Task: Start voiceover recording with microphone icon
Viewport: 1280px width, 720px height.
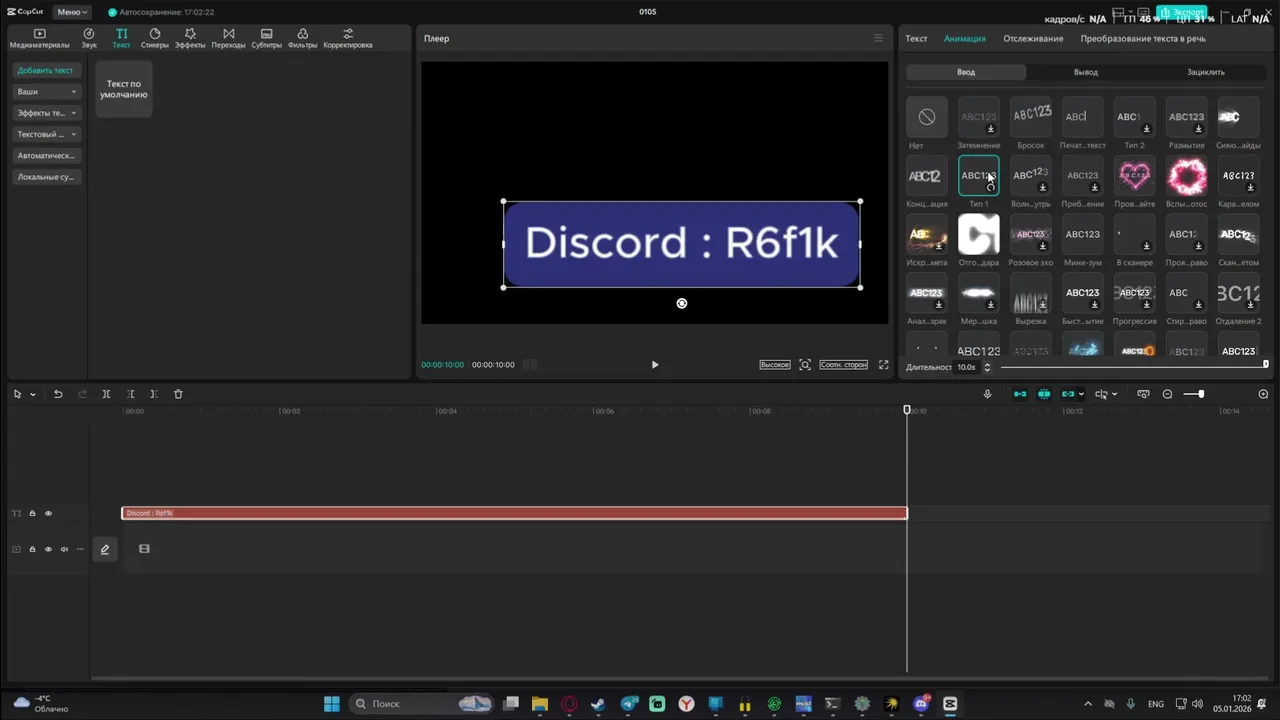Action: [988, 394]
